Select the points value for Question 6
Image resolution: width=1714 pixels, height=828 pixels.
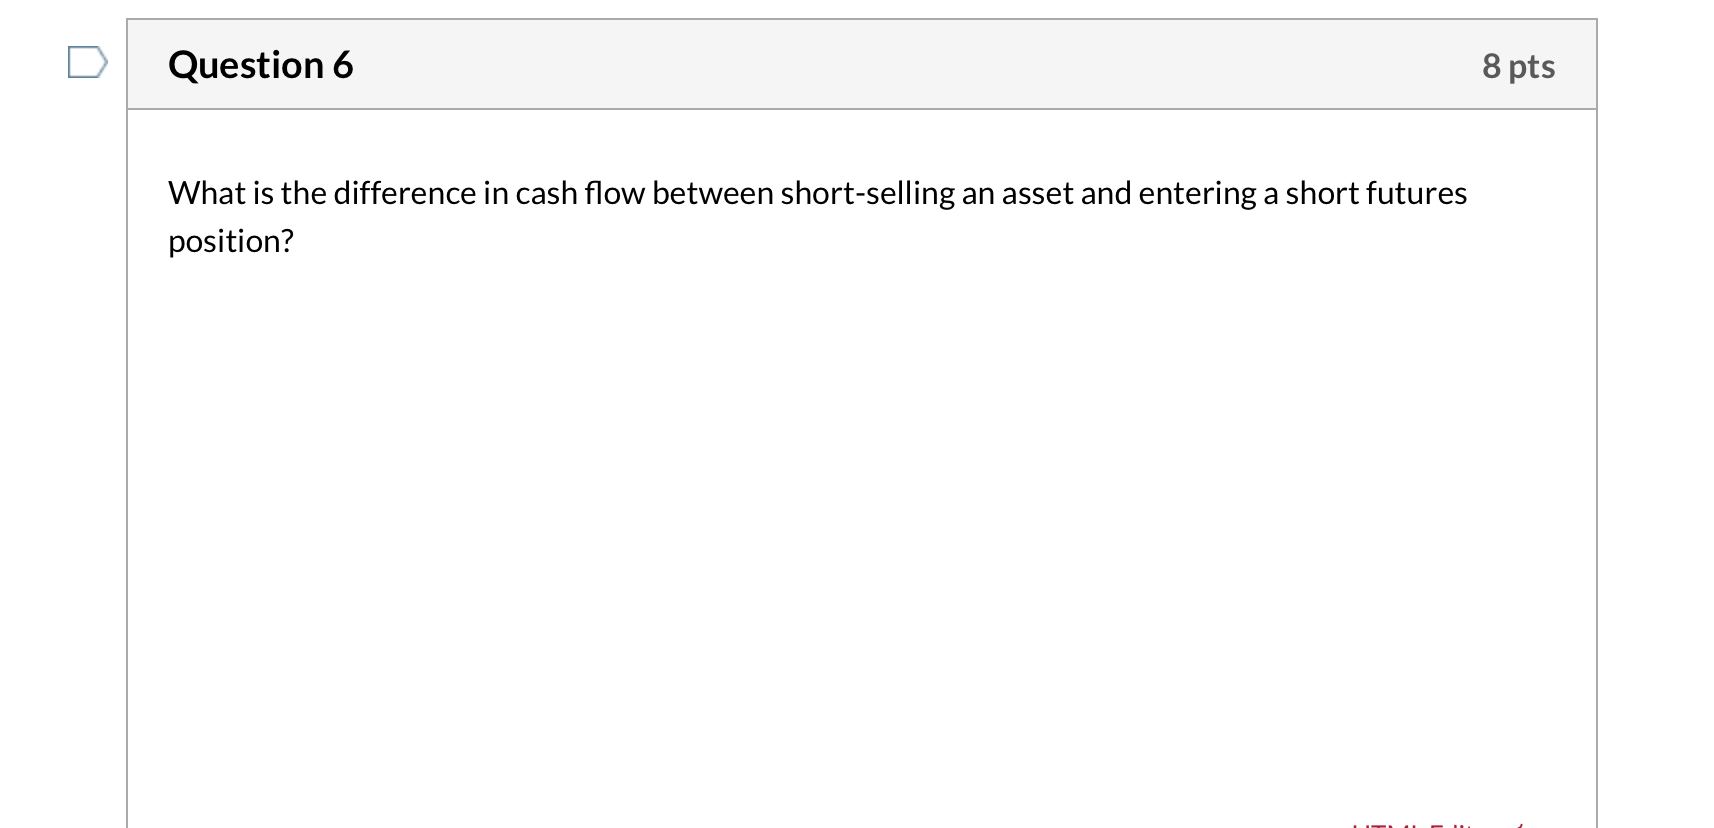click(x=1520, y=64)
